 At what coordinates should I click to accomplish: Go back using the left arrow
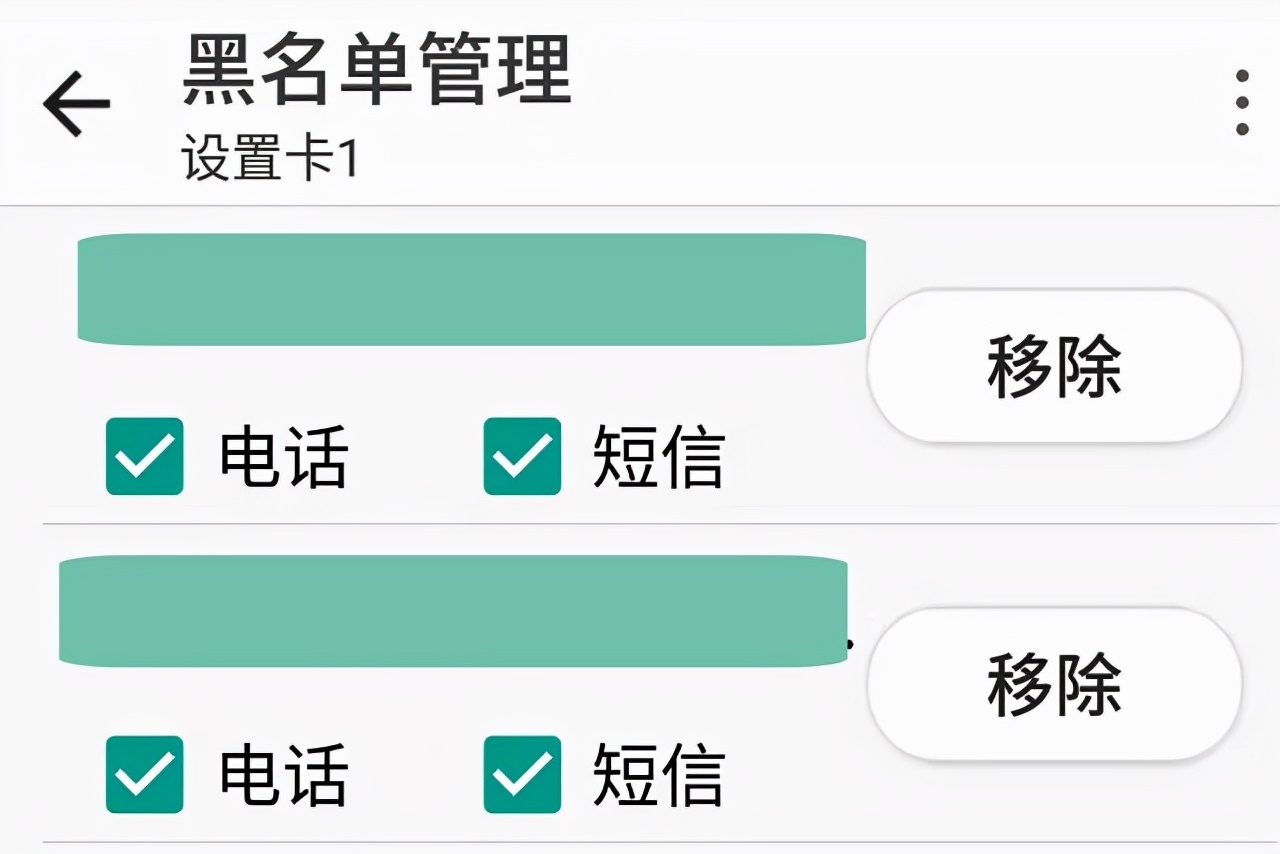pyautogui.click(x=76, y=103)
